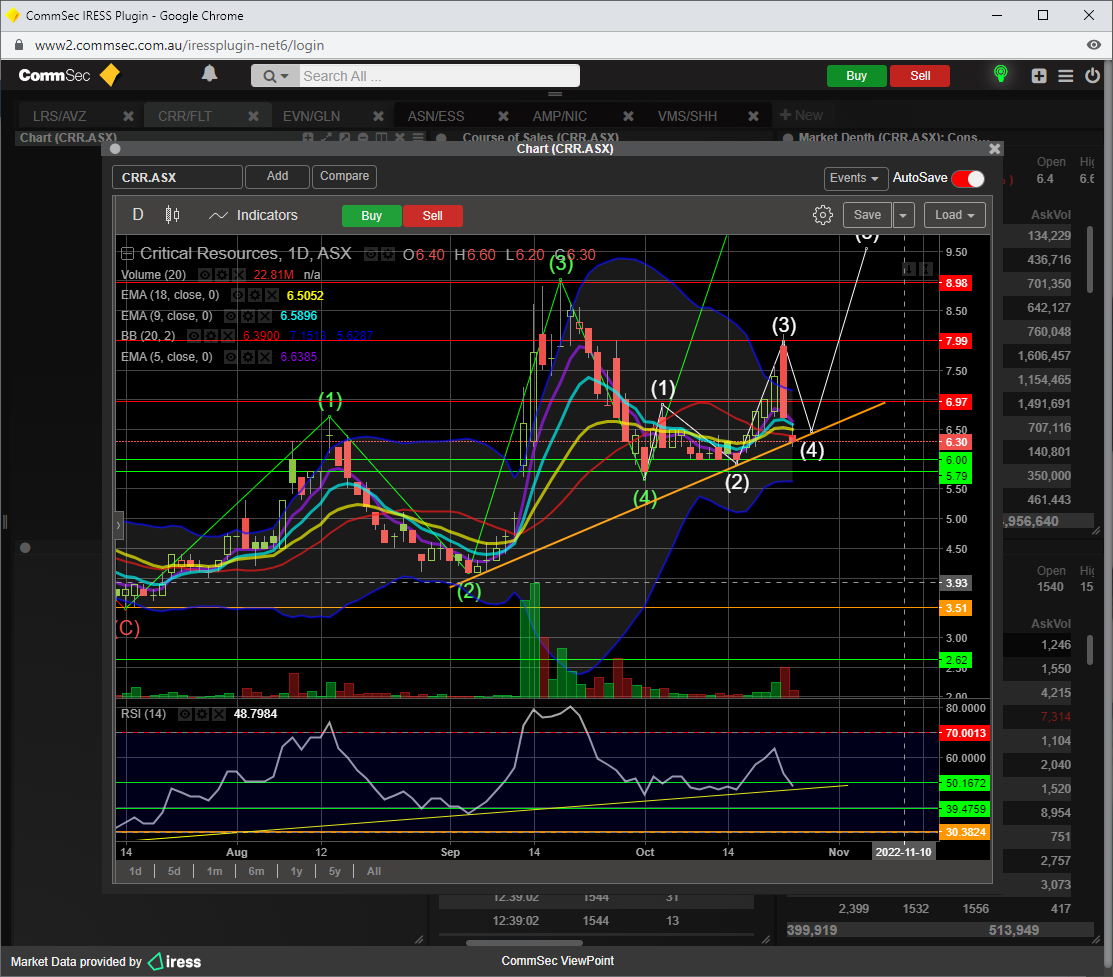
Task: Click the CRR.ASX symbol input box
Action: (x=178, y=177)
